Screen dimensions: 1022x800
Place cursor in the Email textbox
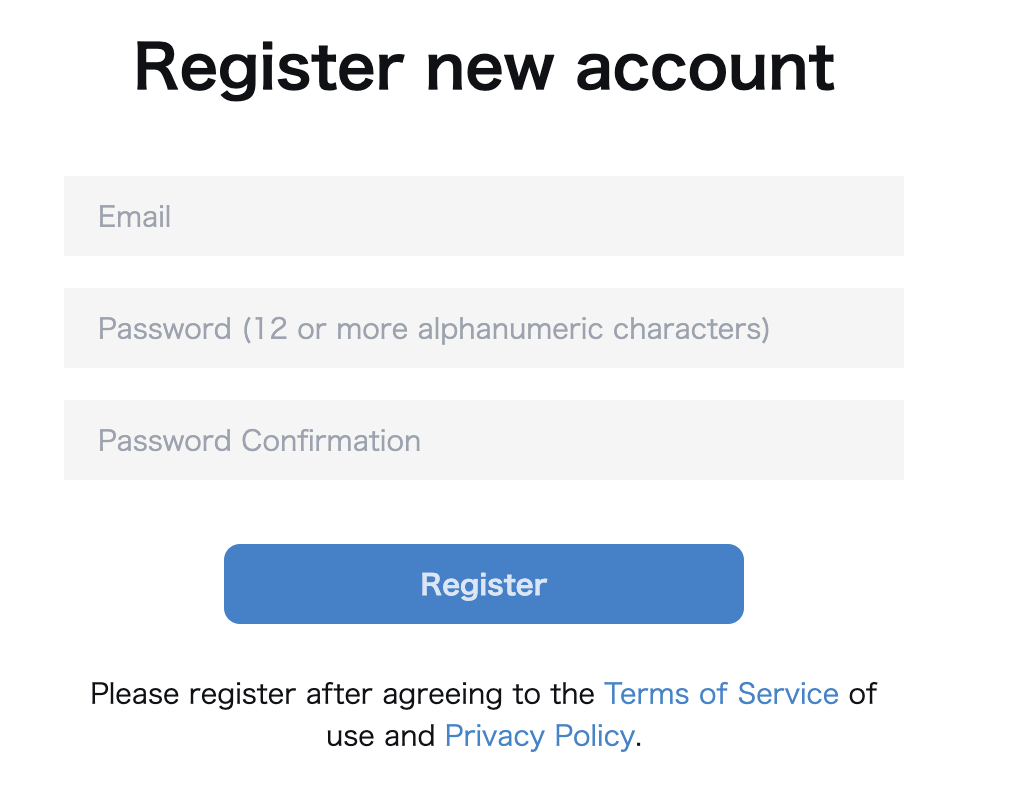pyautogui.click(x=484, y=216)
